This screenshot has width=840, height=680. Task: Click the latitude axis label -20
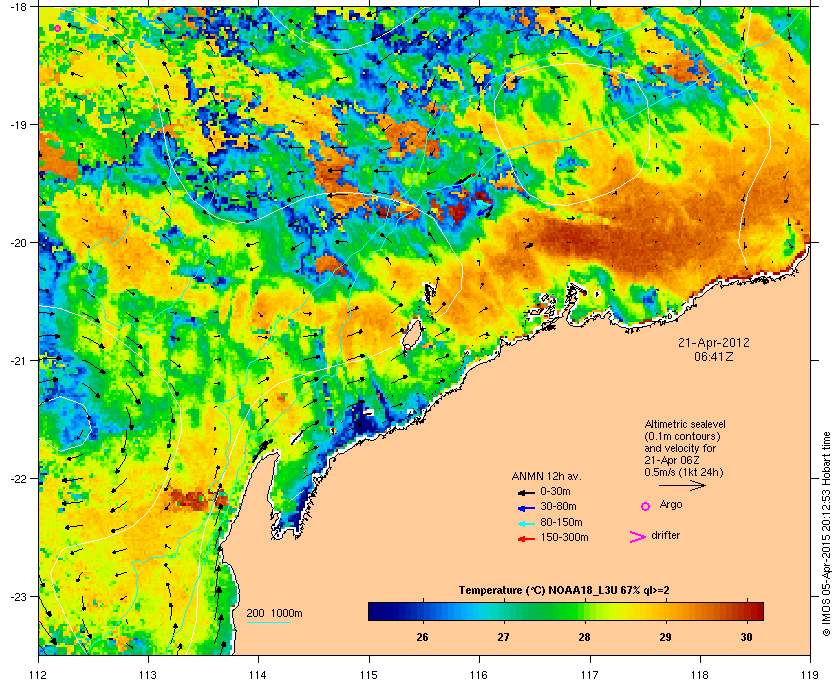coord(18,243)
